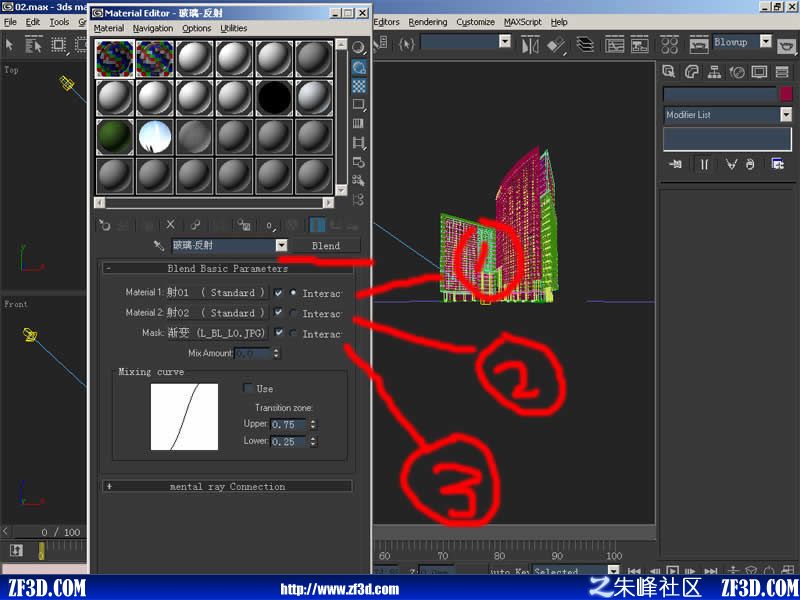The image size is (800, 600).
Task: Click the Remove Modifier trash icon
Action: (x=749, y=164)
